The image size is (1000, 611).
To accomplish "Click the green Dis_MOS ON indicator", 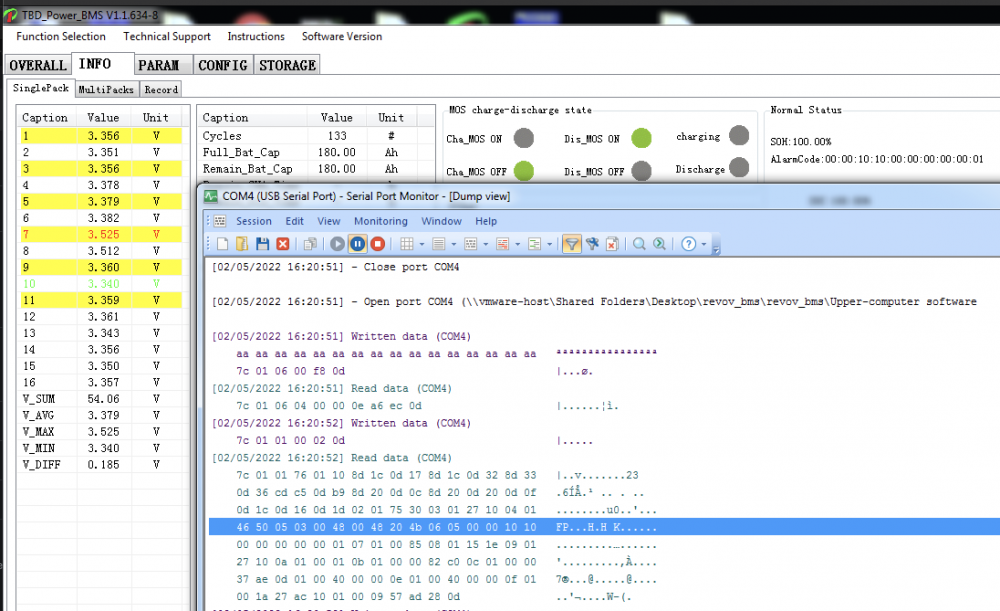I will coord(642,138).
